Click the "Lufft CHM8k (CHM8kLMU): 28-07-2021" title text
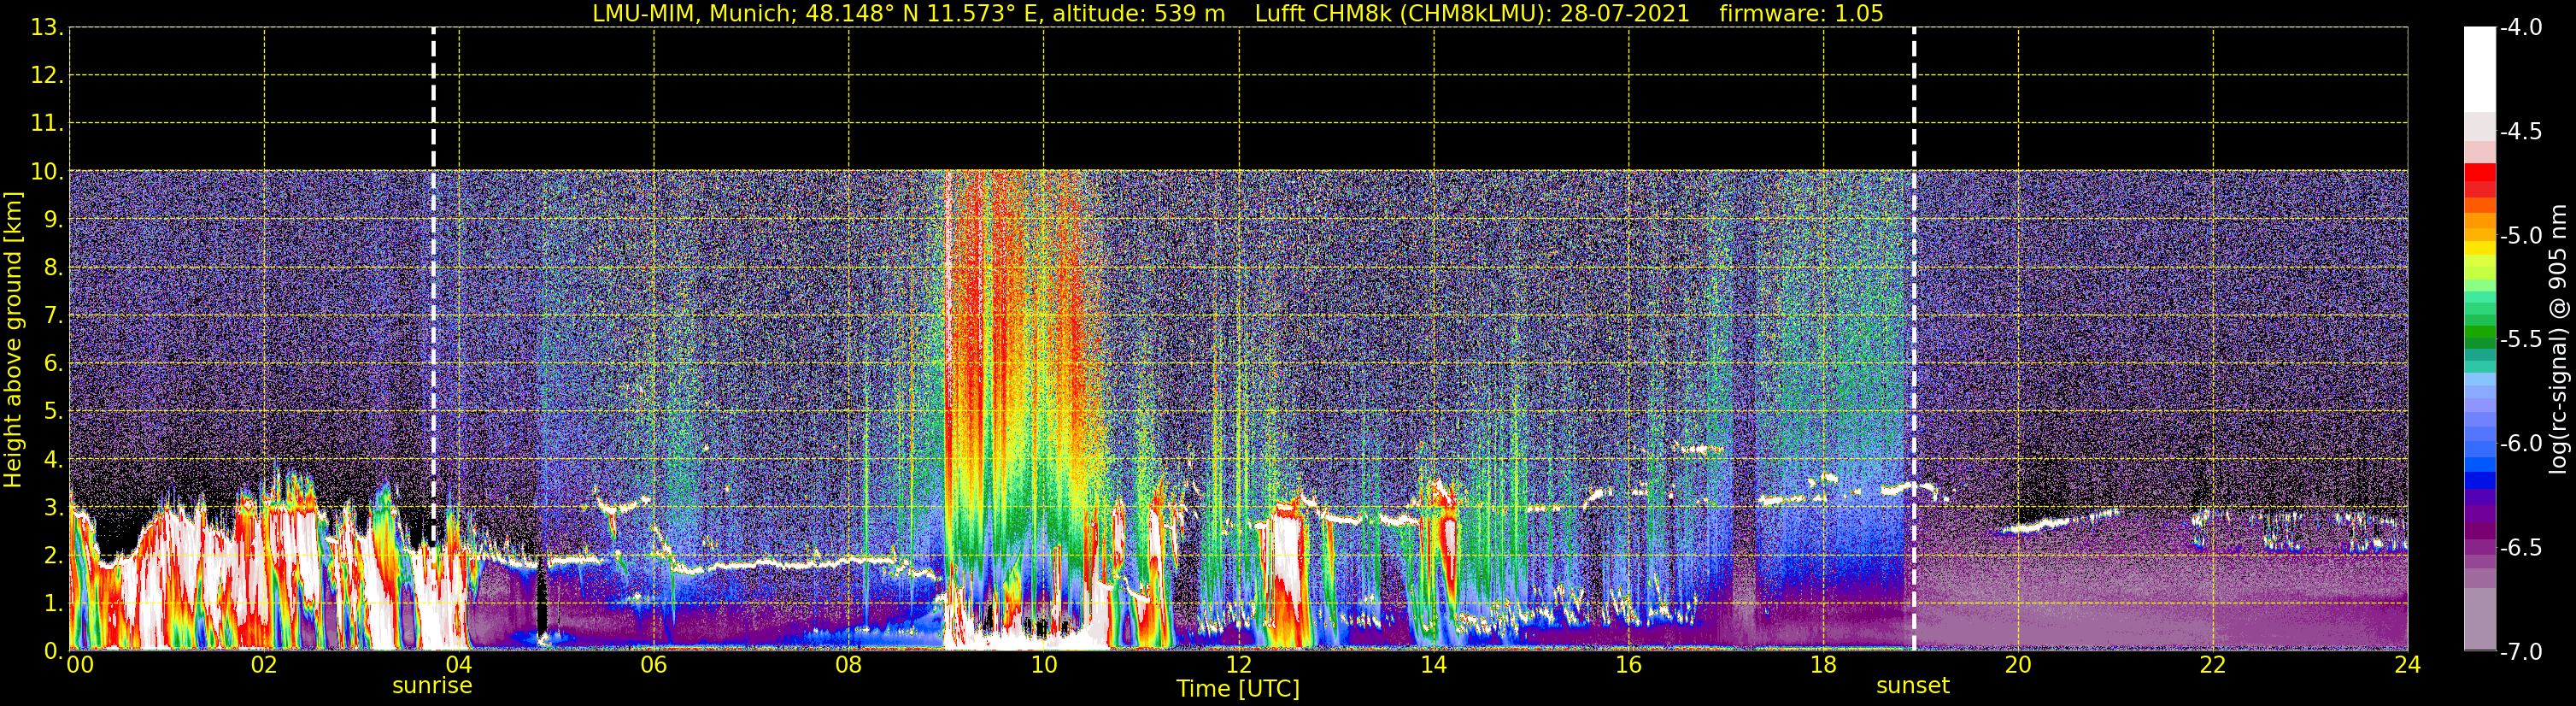 (x=1472, y=14)
